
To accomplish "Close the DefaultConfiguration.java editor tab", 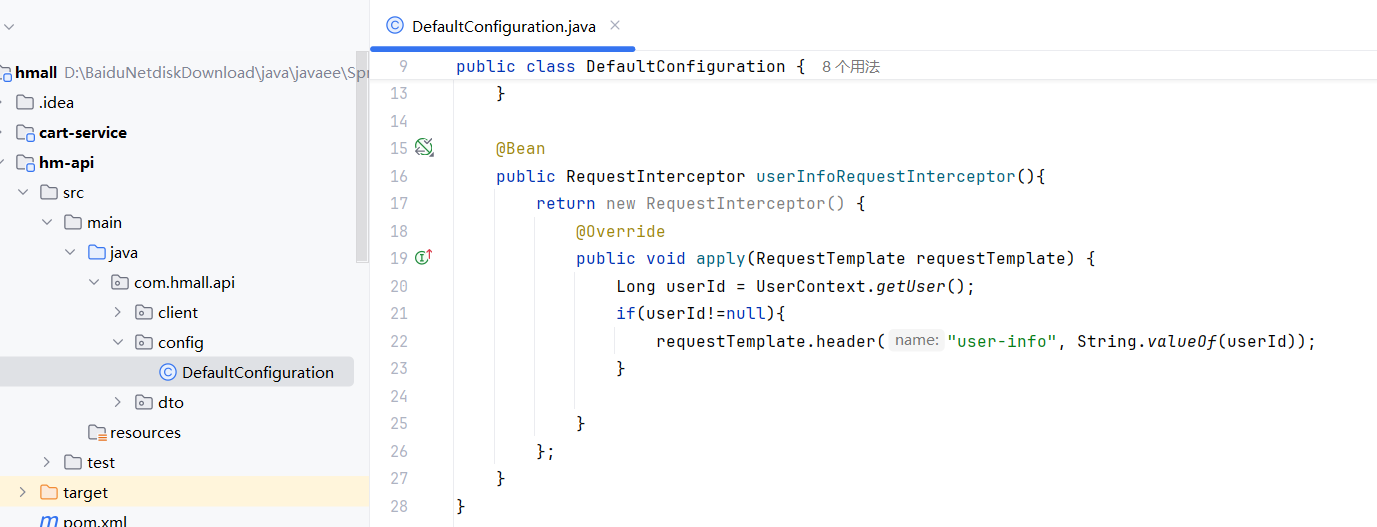I will [615, 26].
